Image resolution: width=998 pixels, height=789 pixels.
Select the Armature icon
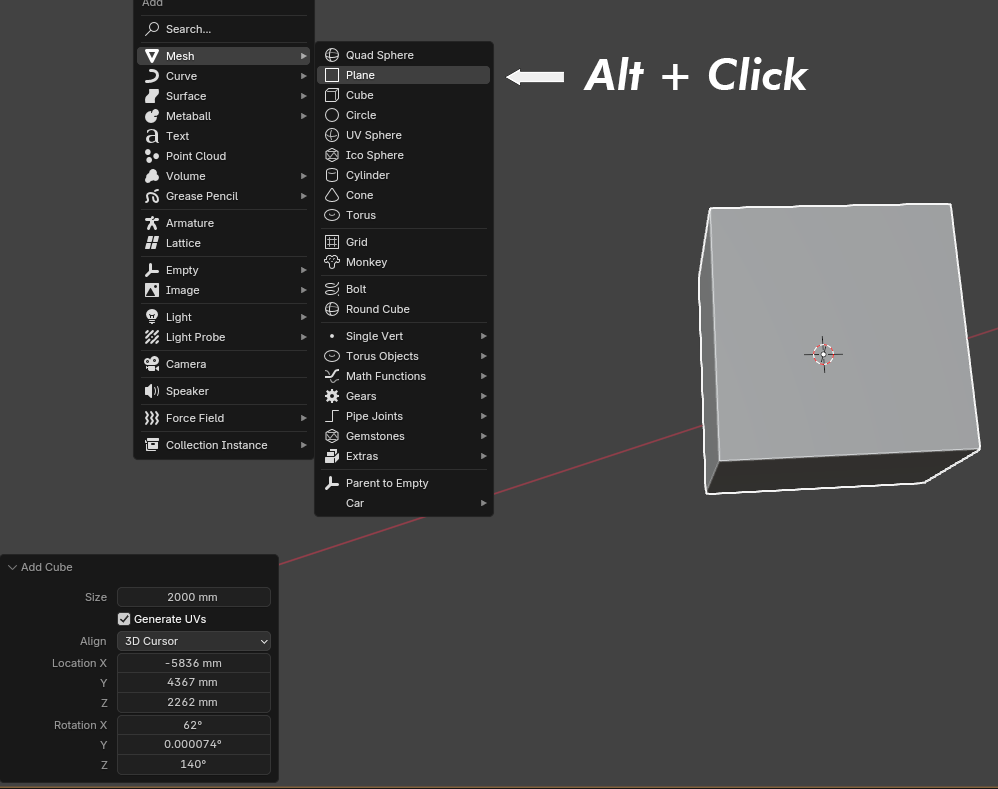click(151, 223)
